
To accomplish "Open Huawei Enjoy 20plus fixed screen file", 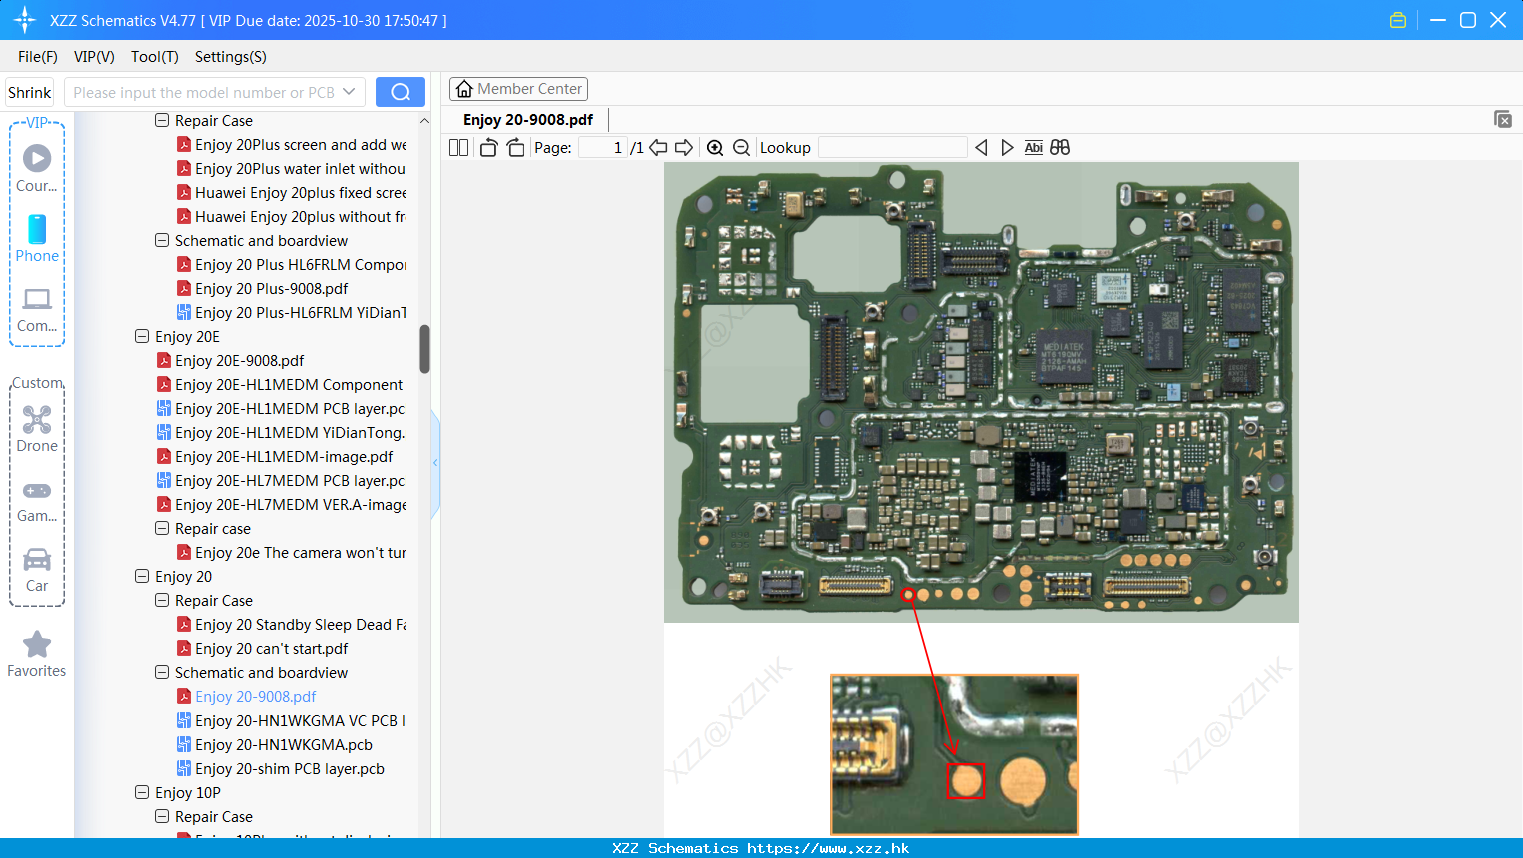I will 300,192.
